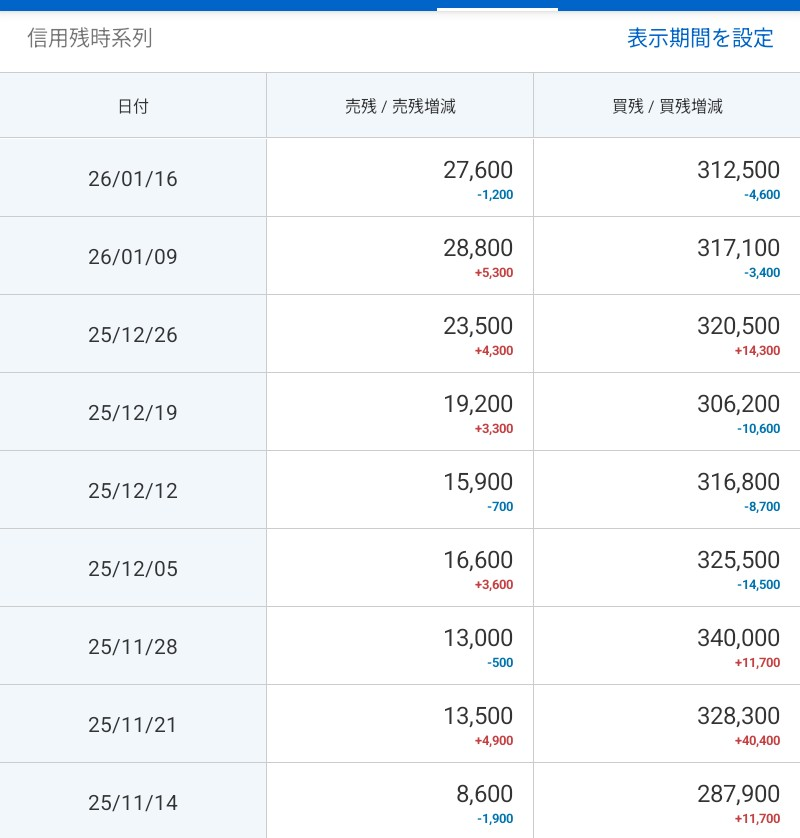The image size is (800, 838).
Task: Select the 売残 / 売残増減 column header
Action: coord(400,106)
